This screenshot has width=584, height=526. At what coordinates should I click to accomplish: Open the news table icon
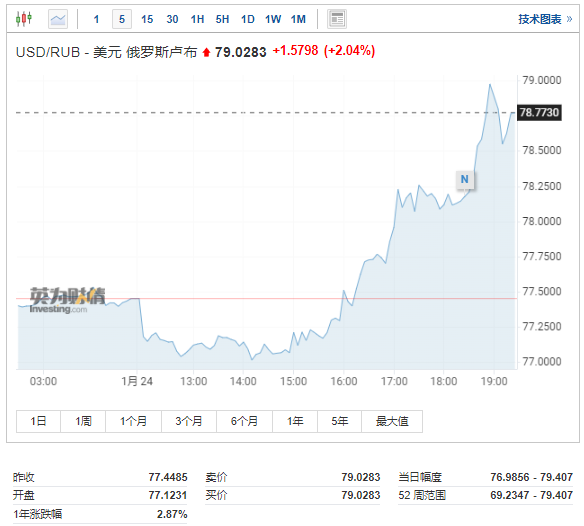(x=337, y=19)
